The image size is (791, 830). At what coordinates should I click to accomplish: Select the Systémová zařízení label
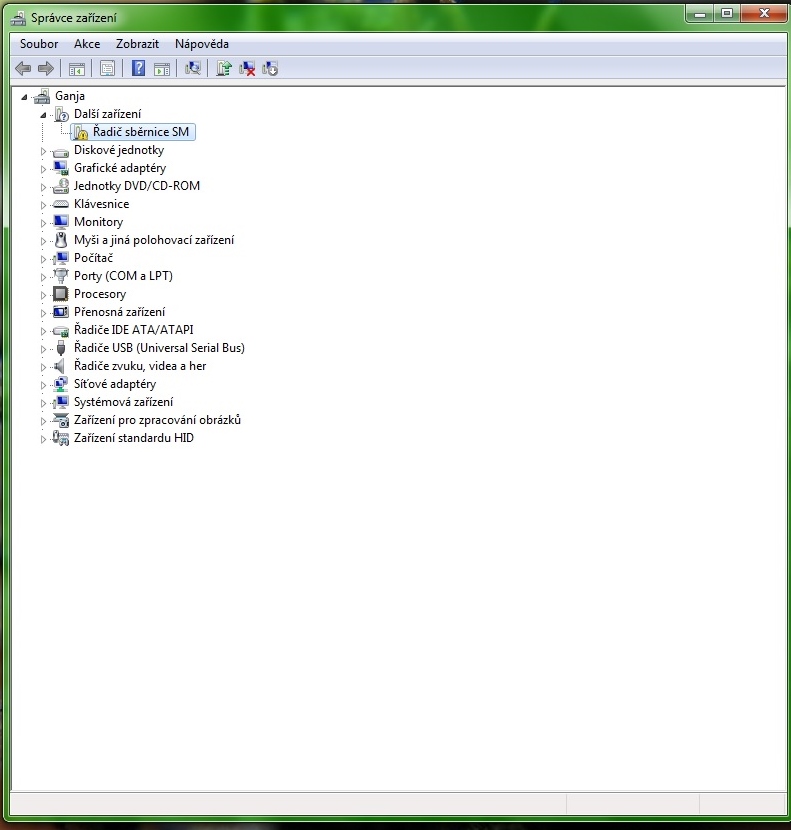(123, 402)
